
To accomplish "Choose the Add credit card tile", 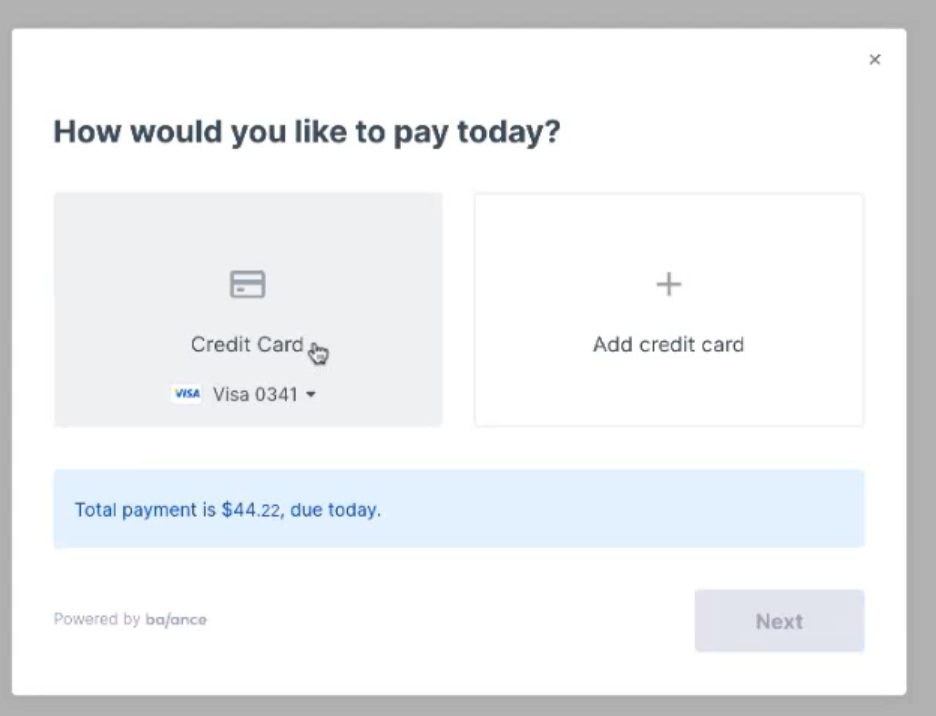I will [669, 309].
